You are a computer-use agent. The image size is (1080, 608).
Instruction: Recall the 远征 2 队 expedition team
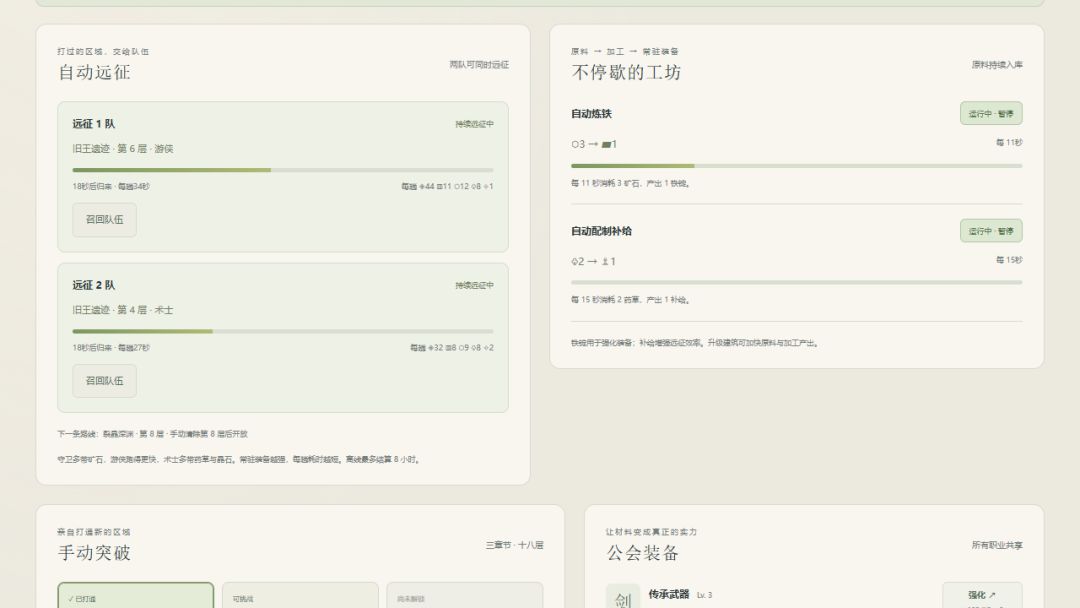(105, 381)
